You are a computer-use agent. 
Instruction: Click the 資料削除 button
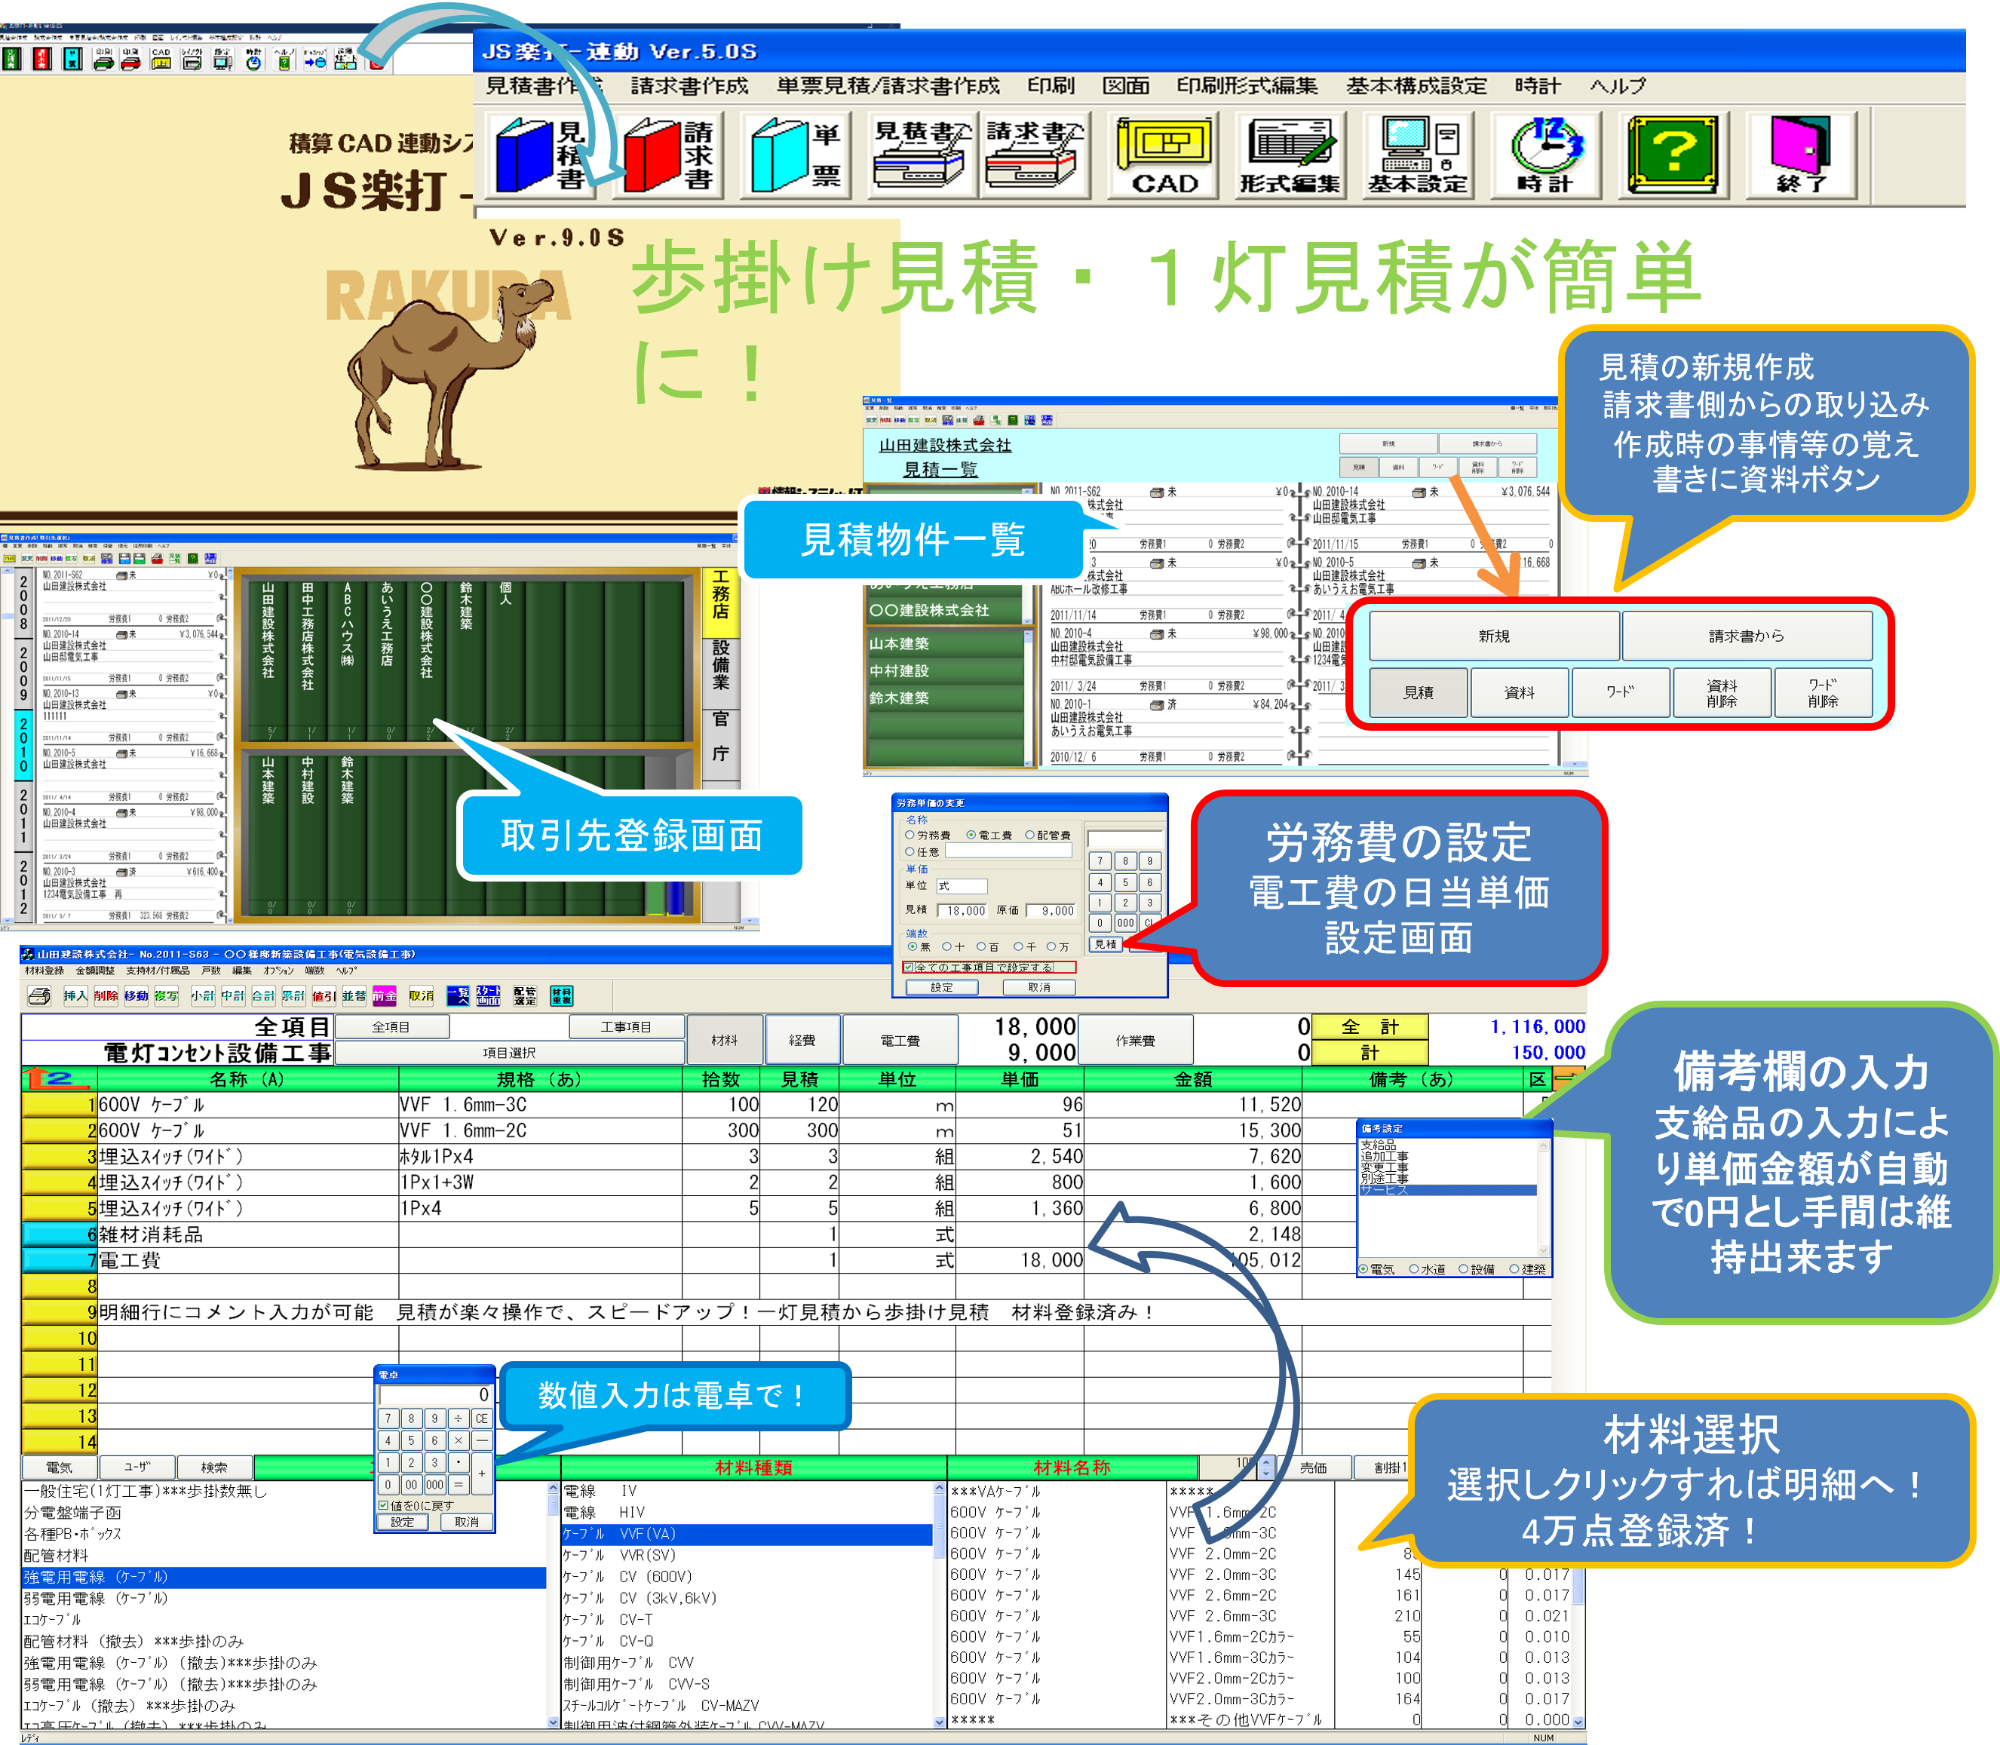point(1721,693)
